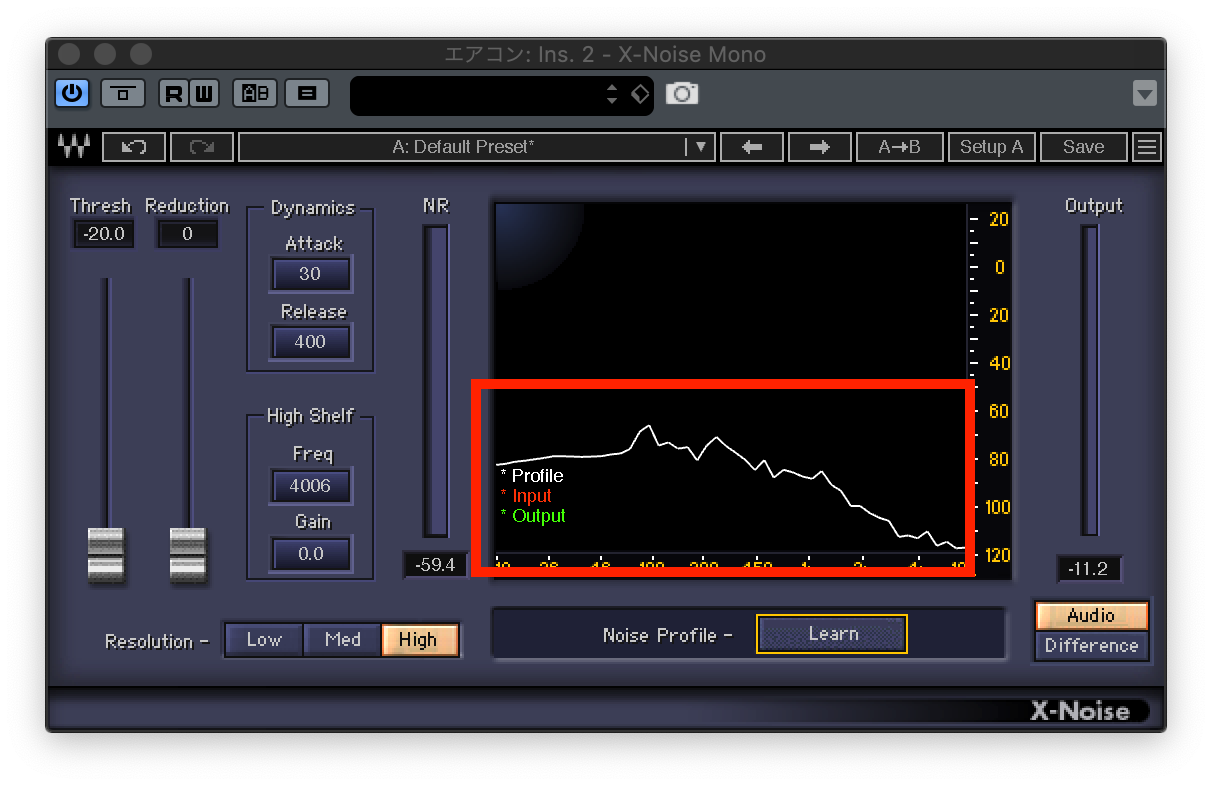Toggle the green Output trace in the graph
Image resolution: width=1212 pixels, height=786 pixels.
click(x=539, y=516)
